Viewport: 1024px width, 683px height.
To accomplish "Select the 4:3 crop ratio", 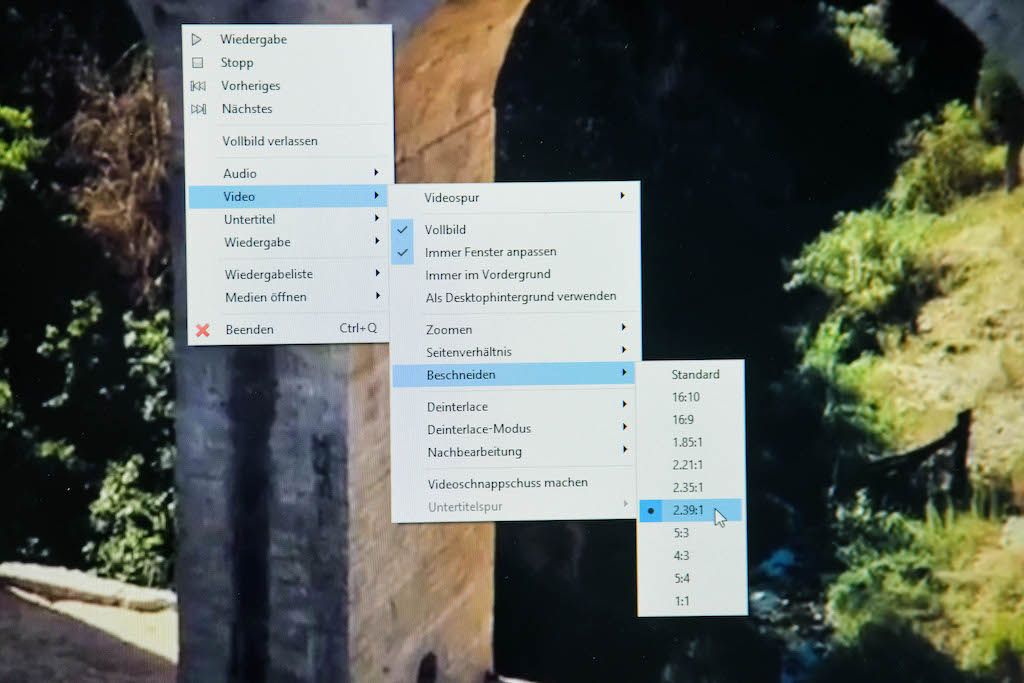I will point(692,556).
